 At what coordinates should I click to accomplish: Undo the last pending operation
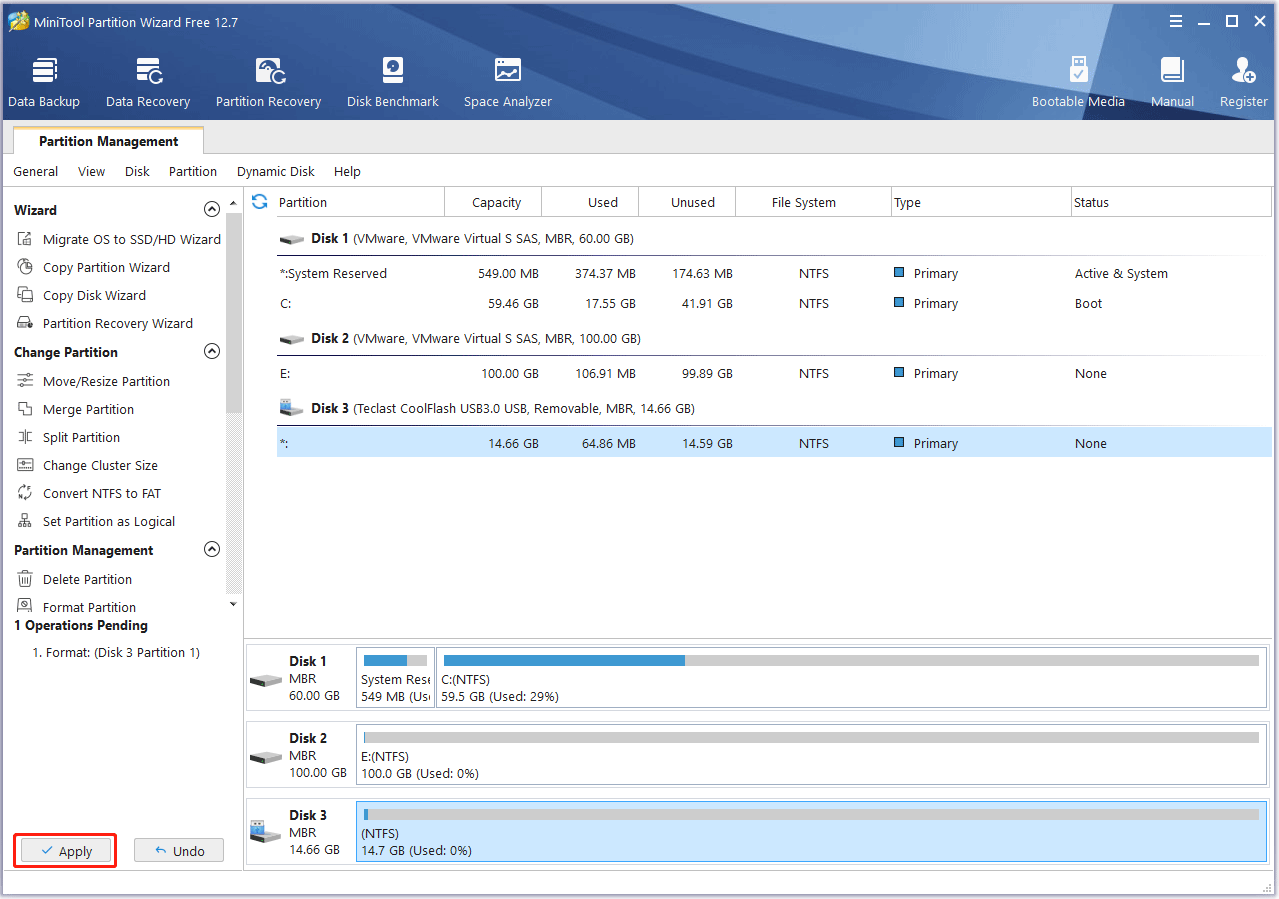click(x=179, y=851)
